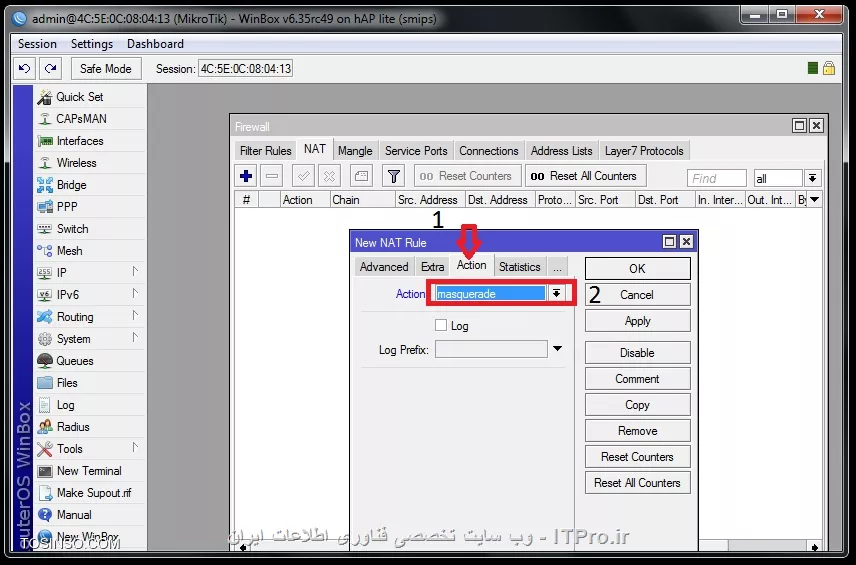Open the Session menu
This screenshot has height=565, width=856.
[37, 44]
